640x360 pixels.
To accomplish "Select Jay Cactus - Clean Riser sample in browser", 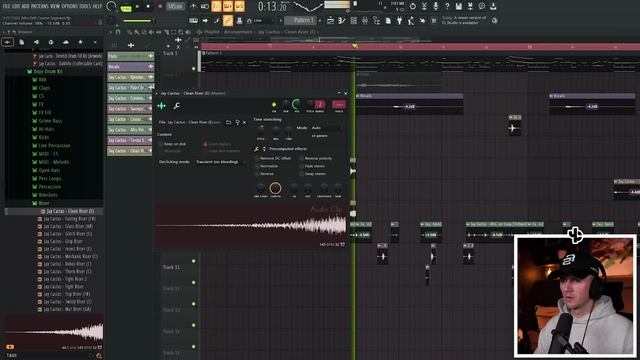I will click(67, 211).
